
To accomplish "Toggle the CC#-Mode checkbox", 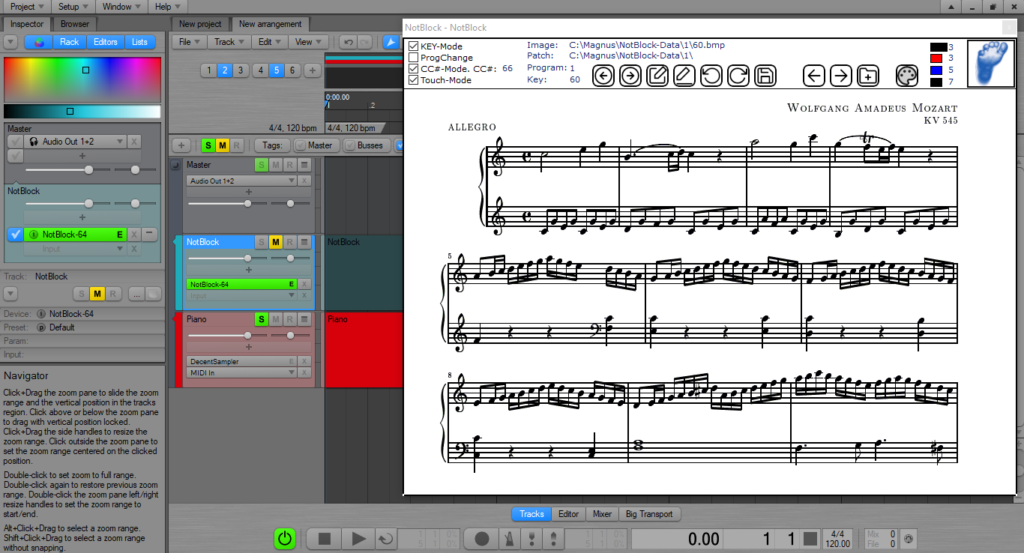I will pyautogui.click(x=413, y=69).
